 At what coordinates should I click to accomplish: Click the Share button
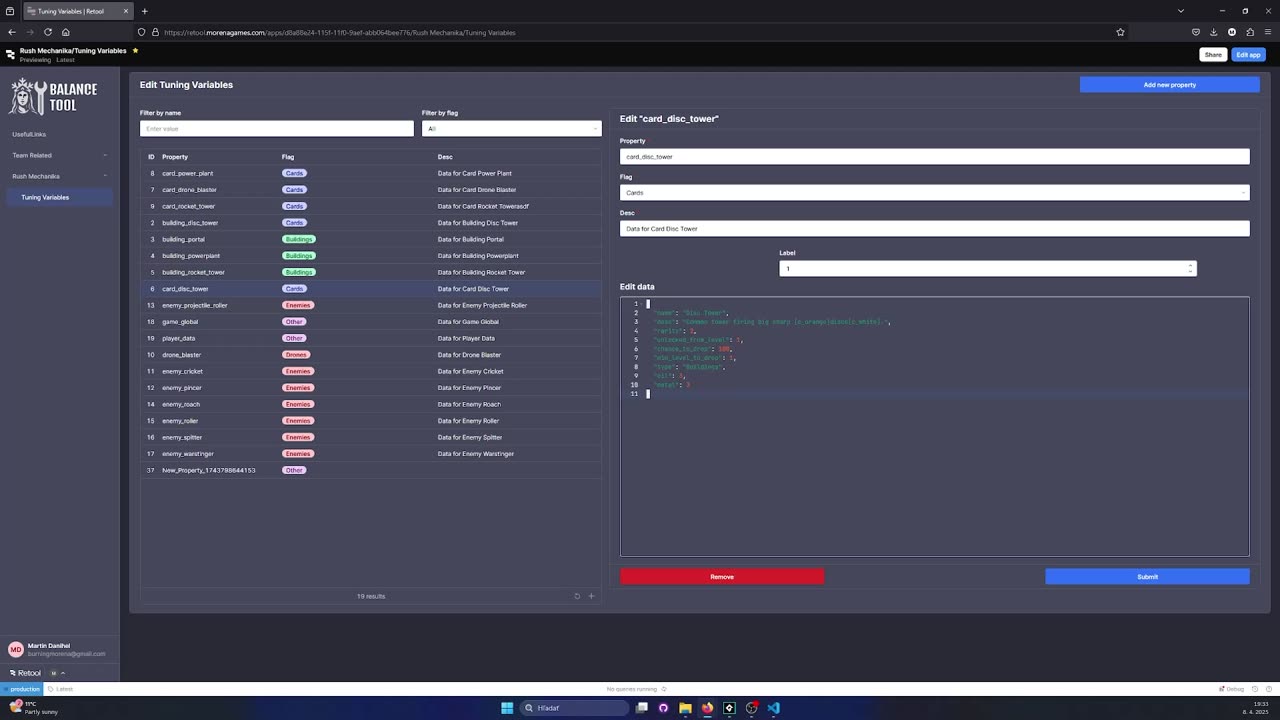[1213, 55]
